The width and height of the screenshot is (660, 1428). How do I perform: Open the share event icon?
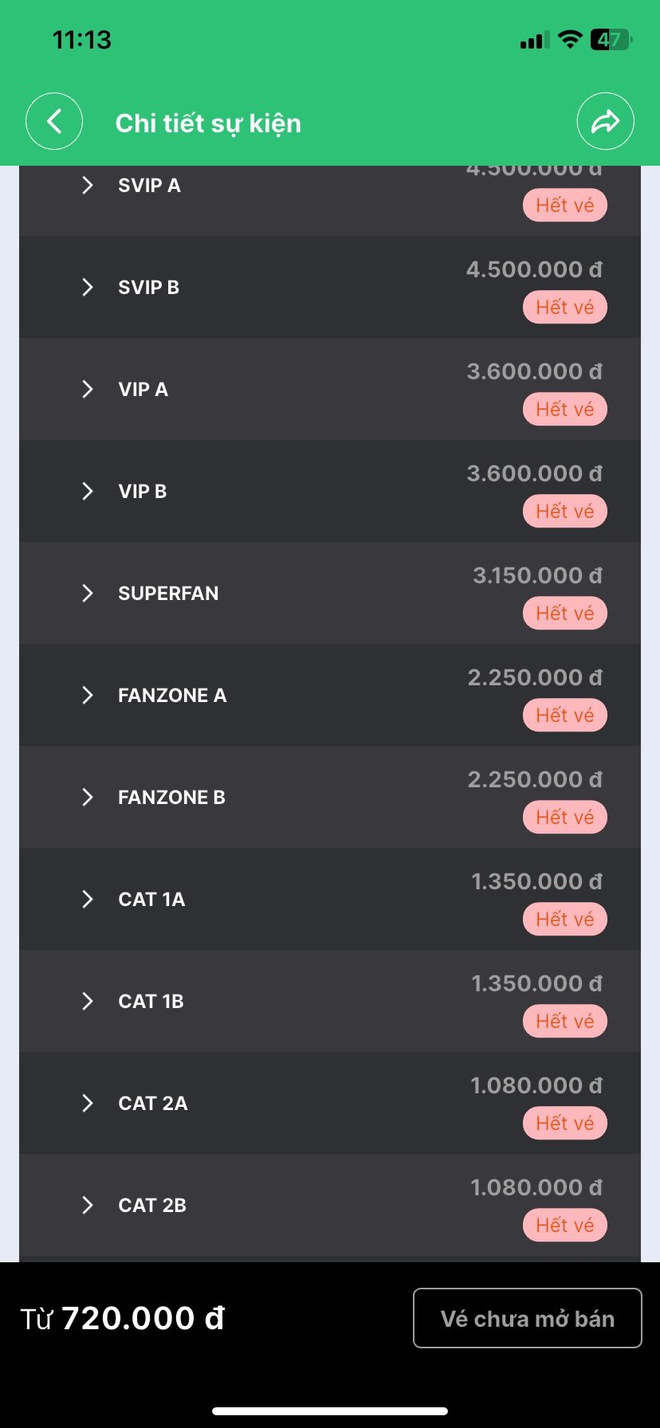click(x=606, y=120)
